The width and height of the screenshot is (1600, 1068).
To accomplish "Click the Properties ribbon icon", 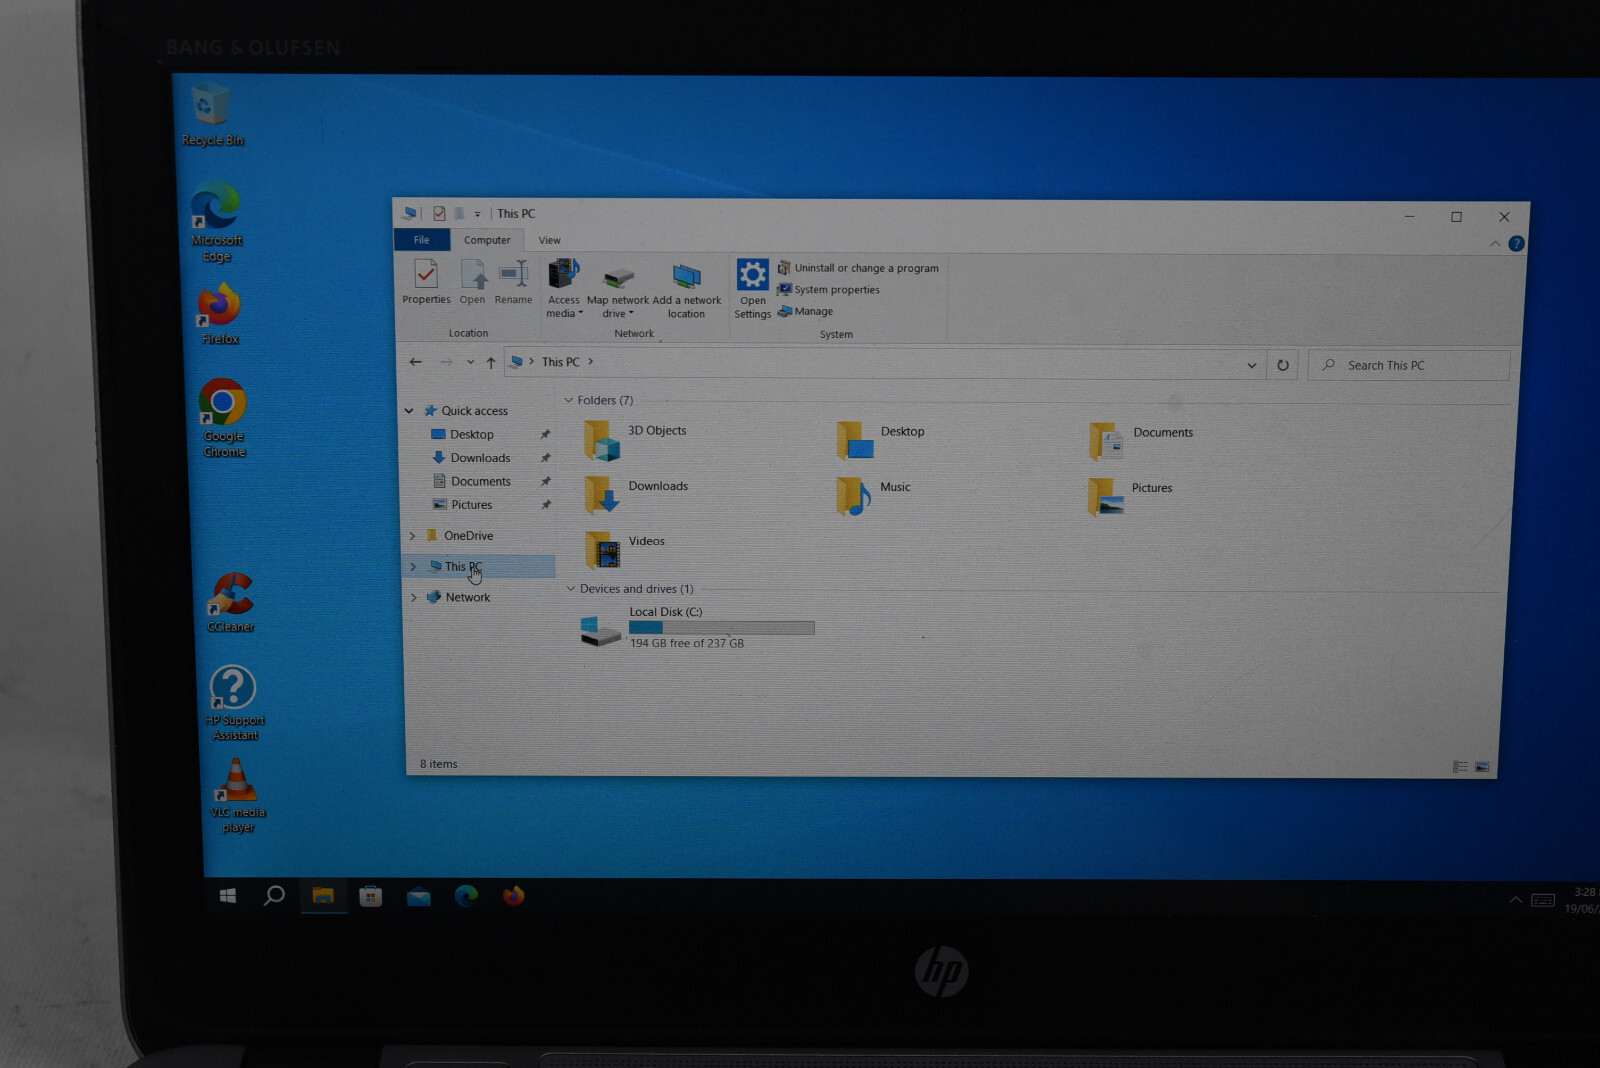I will [x=426, y=281].
